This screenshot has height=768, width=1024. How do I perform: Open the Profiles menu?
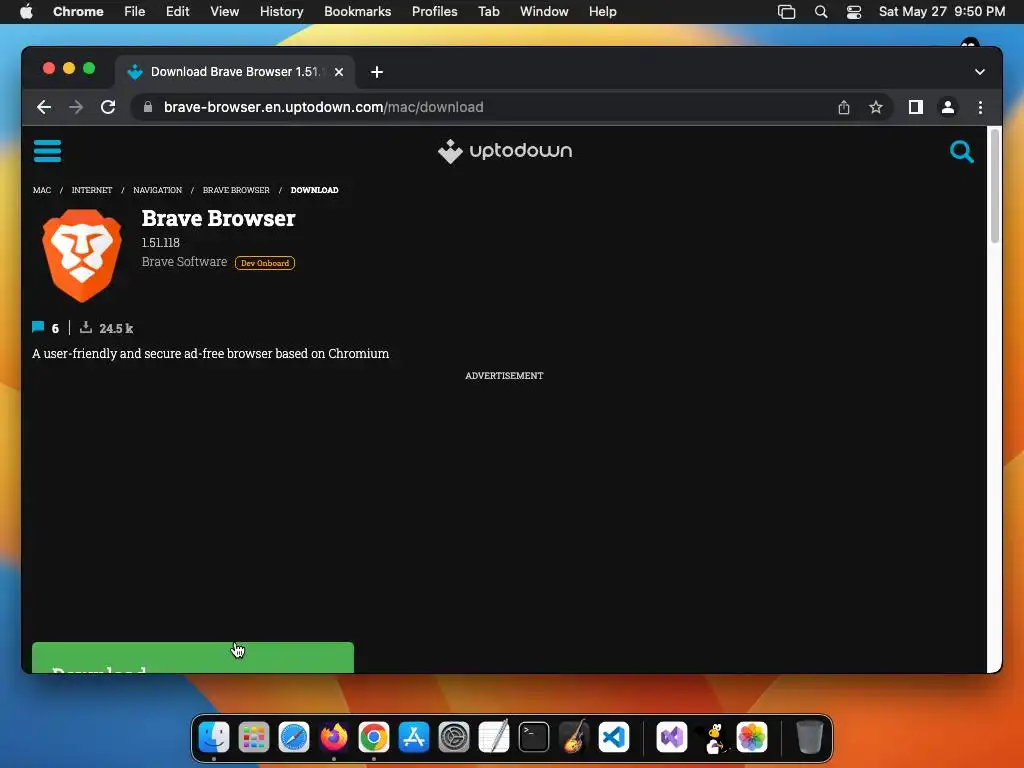pyautogui.click(x=434, y=12)
